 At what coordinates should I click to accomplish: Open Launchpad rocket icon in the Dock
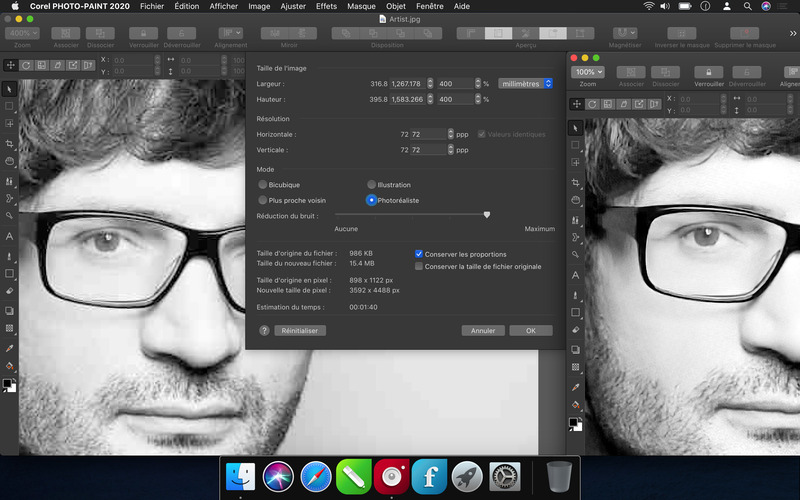click(x=467, y=477)
